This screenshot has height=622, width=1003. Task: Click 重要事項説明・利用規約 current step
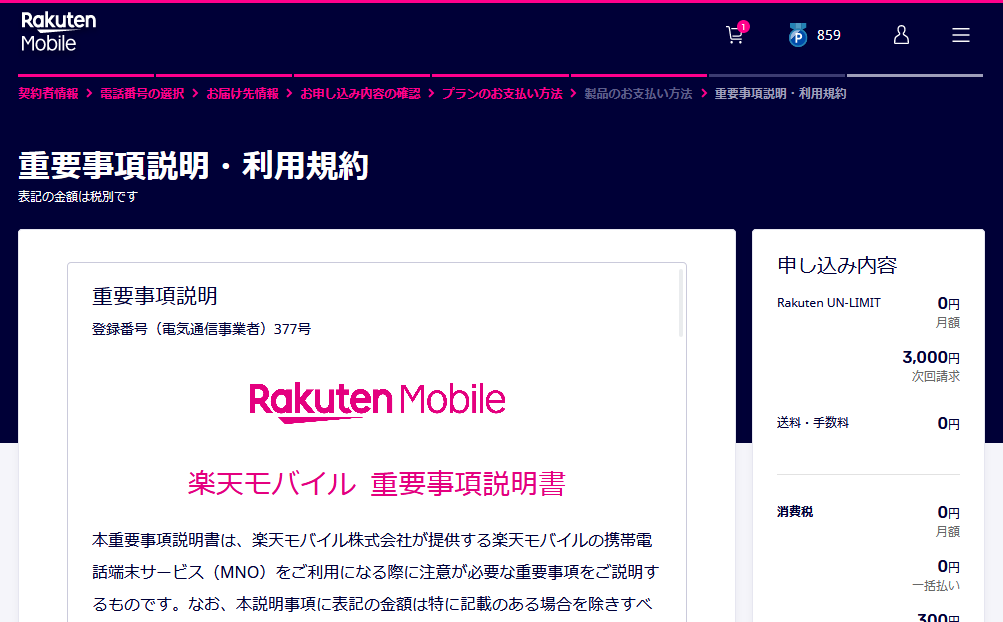click(780, 93)
